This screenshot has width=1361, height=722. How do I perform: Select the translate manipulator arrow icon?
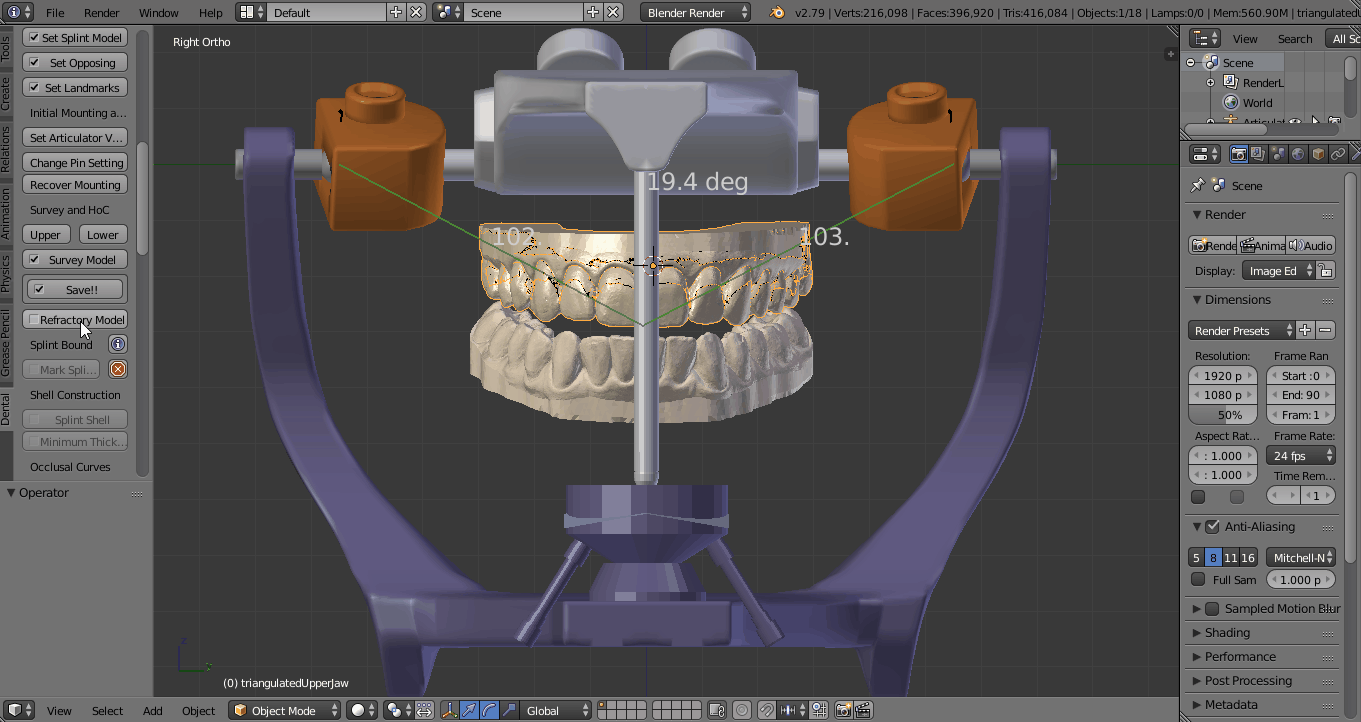pyautogui.click(x=469, y=710)
